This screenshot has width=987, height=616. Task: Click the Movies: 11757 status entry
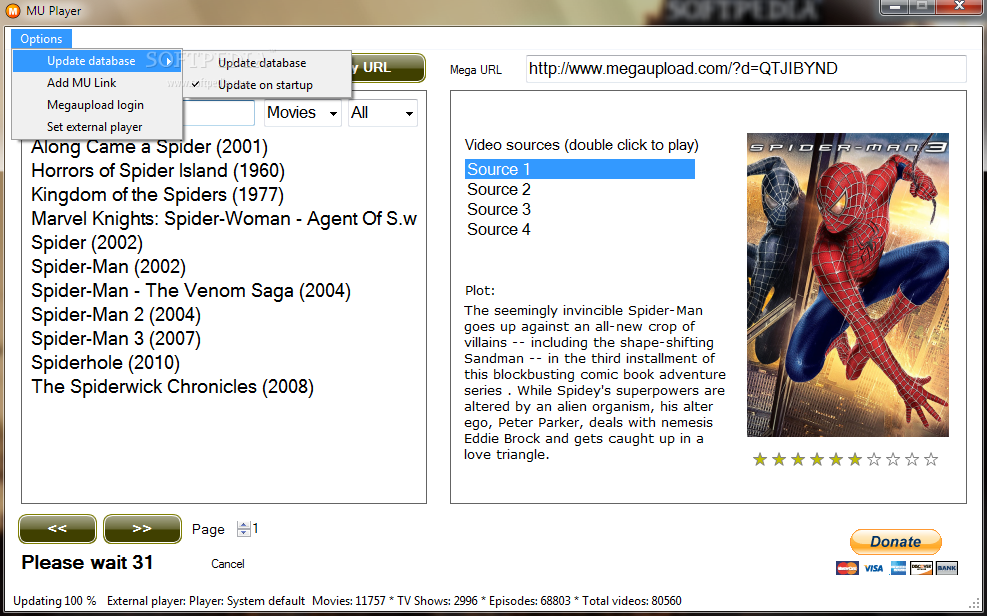(x=349, y=601)
